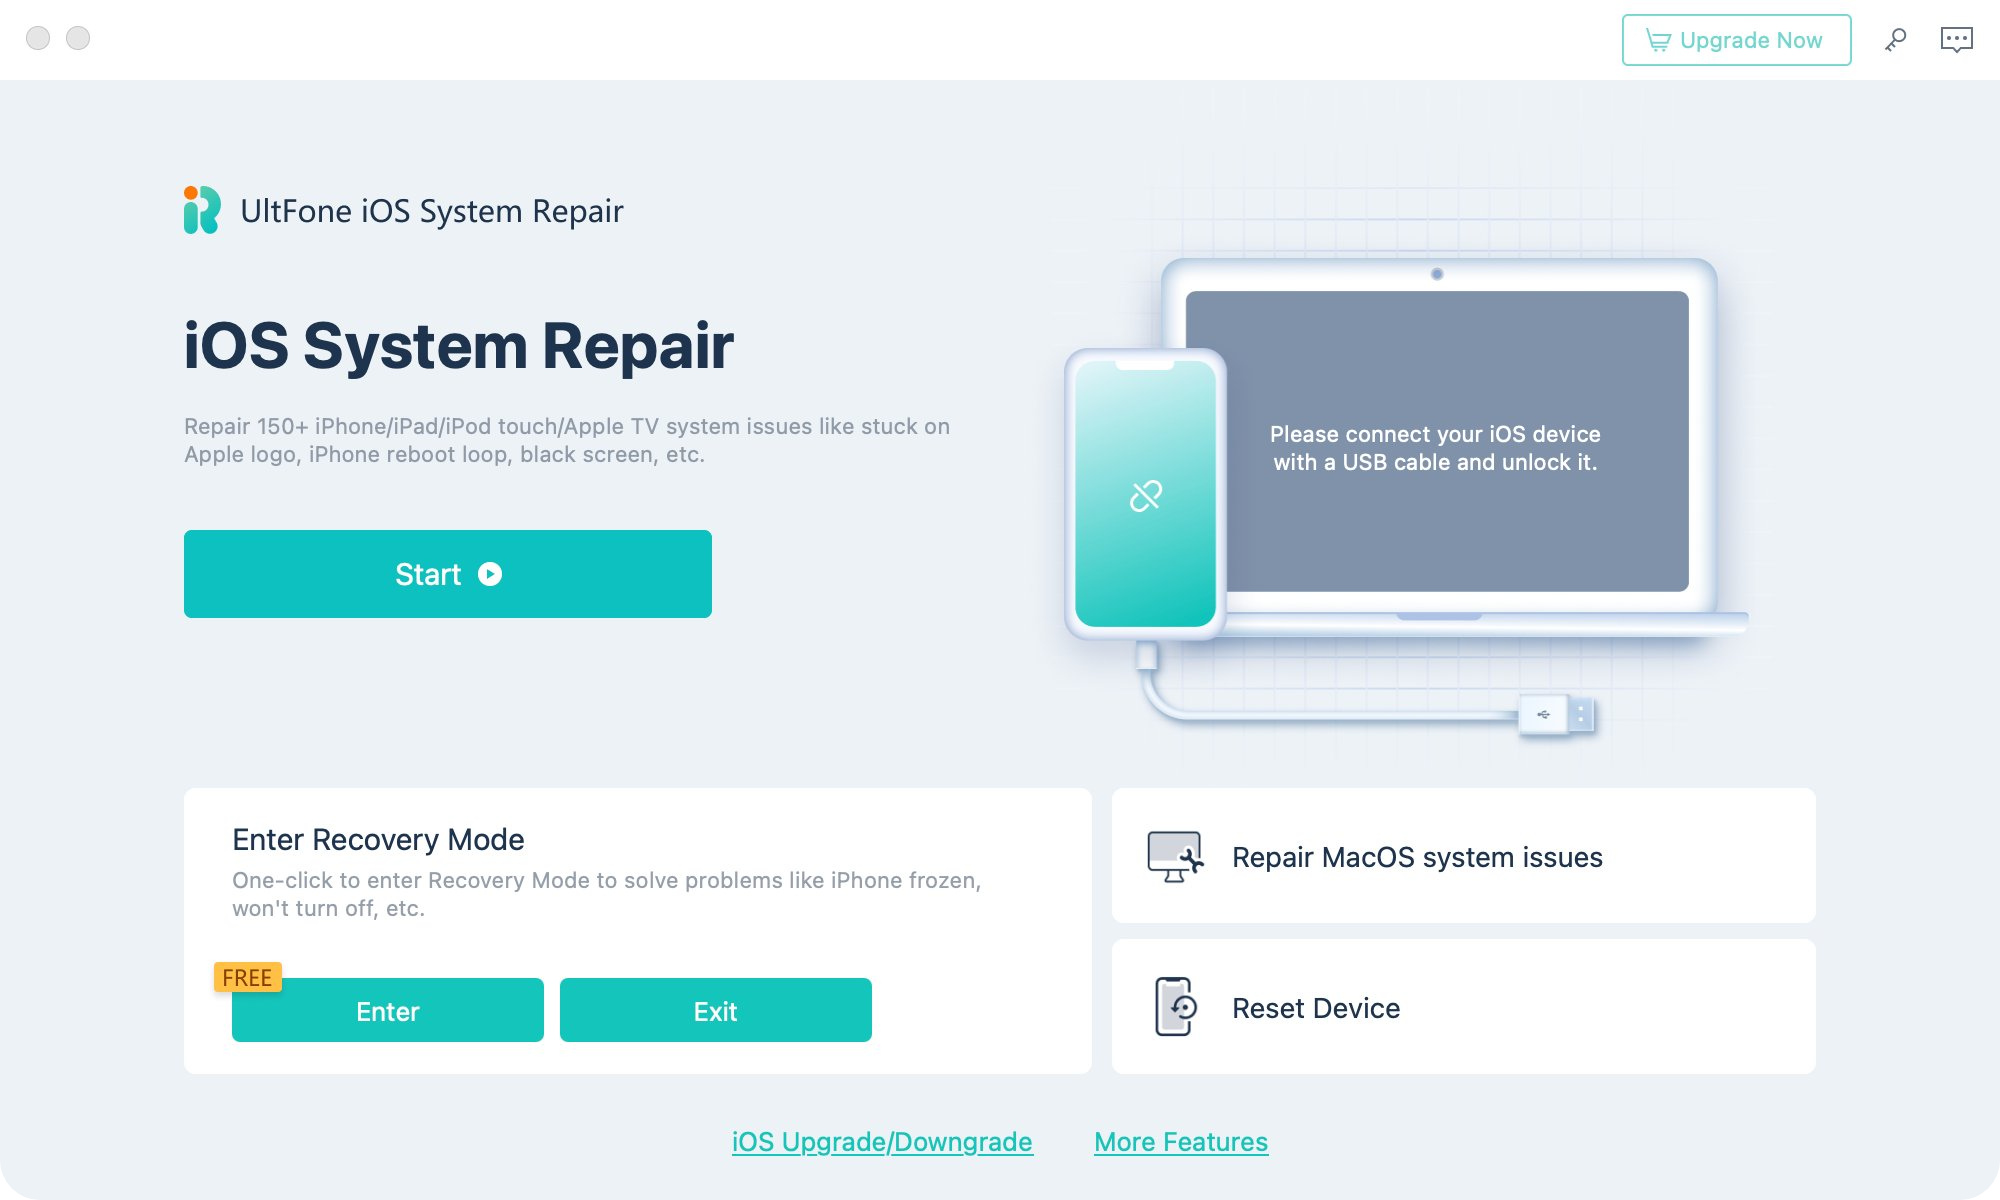This screenshot has width=2000, height=1200.
Task: Open the Reset Device option
Action: pos(1464,1007)
